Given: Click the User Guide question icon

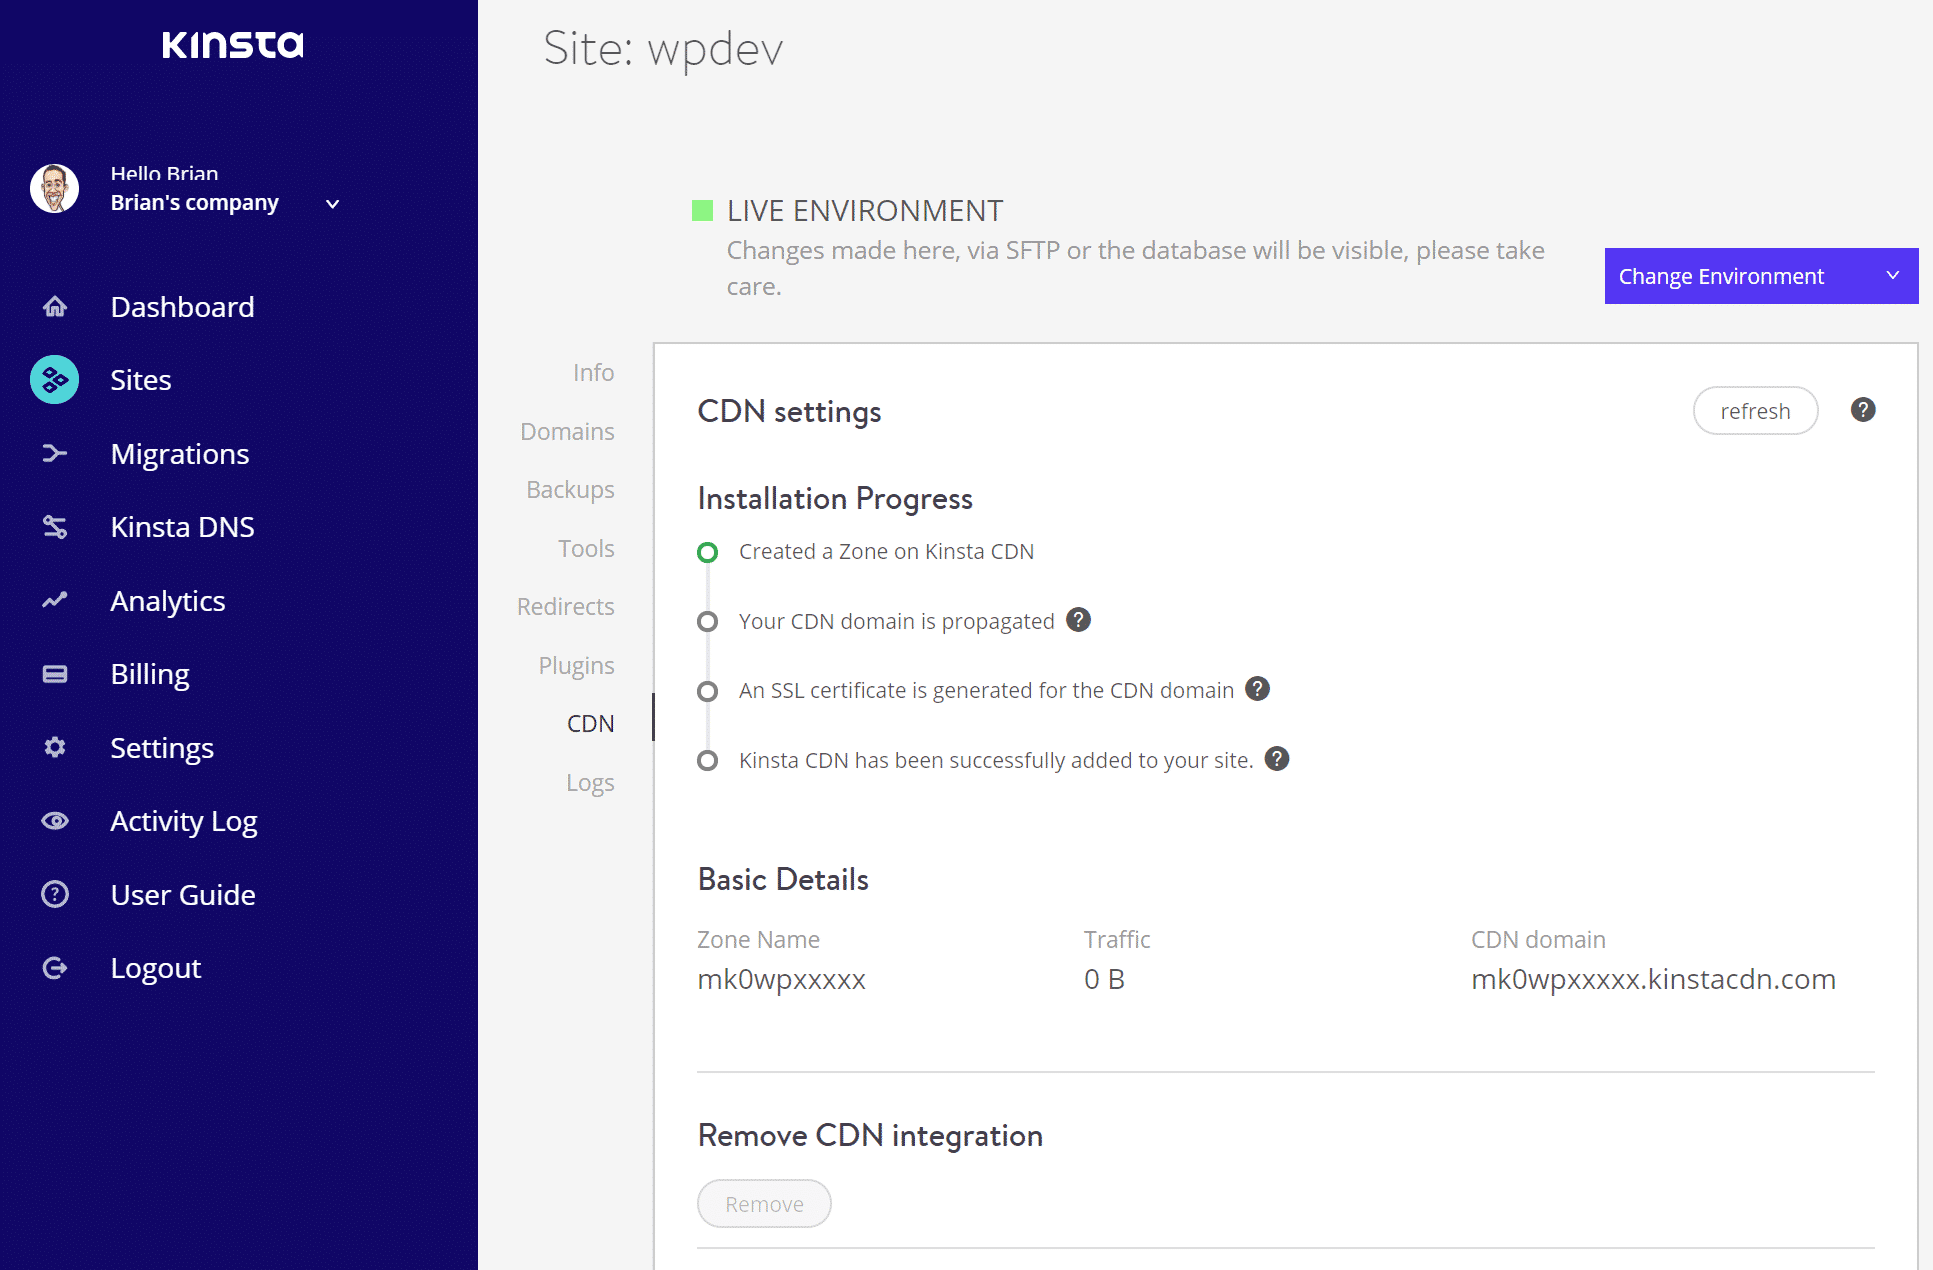Looking at the screenshot, I should (55, 894).
